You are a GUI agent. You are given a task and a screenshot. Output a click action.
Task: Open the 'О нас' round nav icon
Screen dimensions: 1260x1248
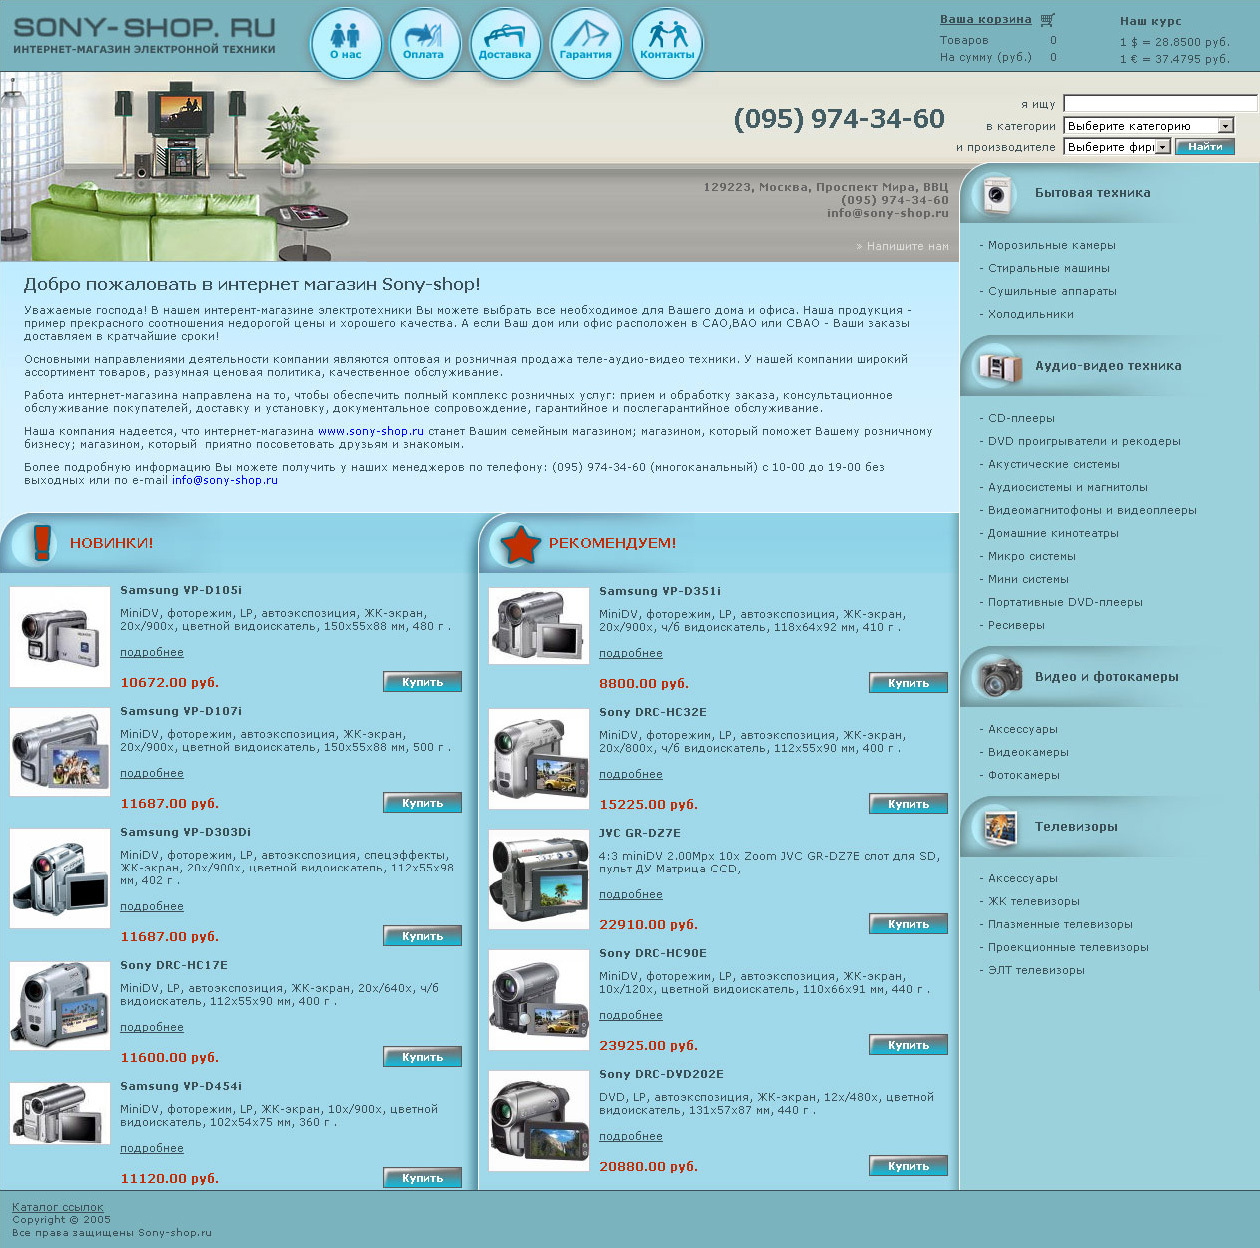[x=346, y=43]
